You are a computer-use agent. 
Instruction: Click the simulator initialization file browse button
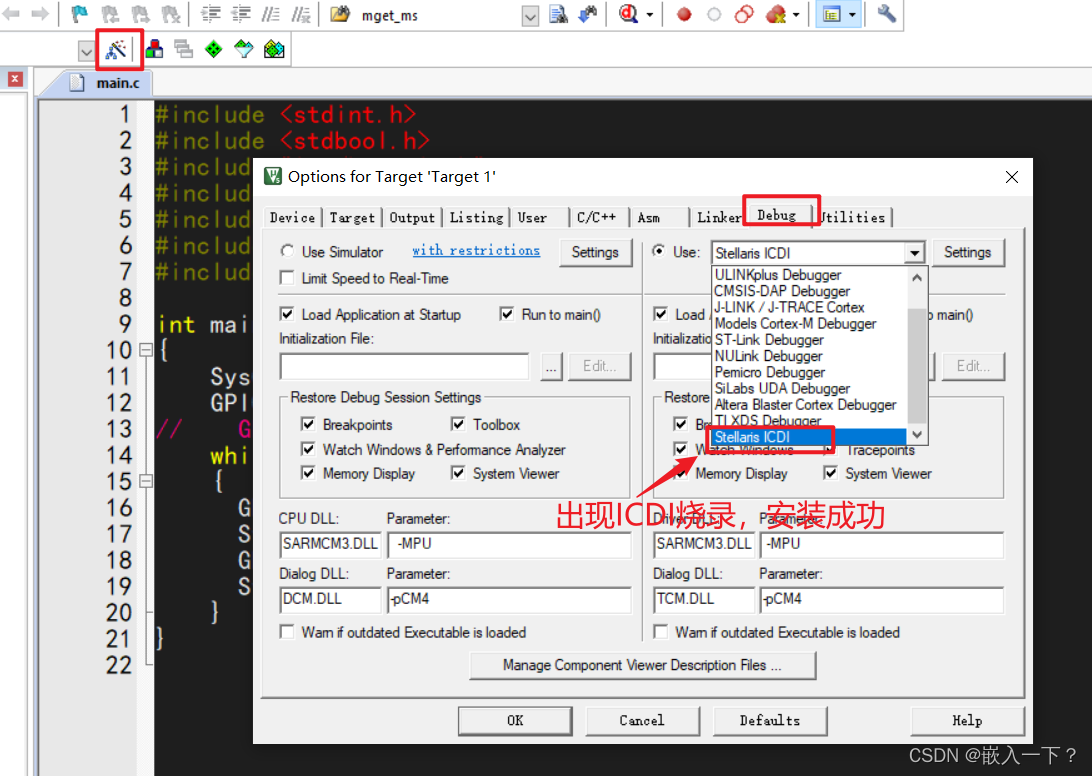point(551,366)
